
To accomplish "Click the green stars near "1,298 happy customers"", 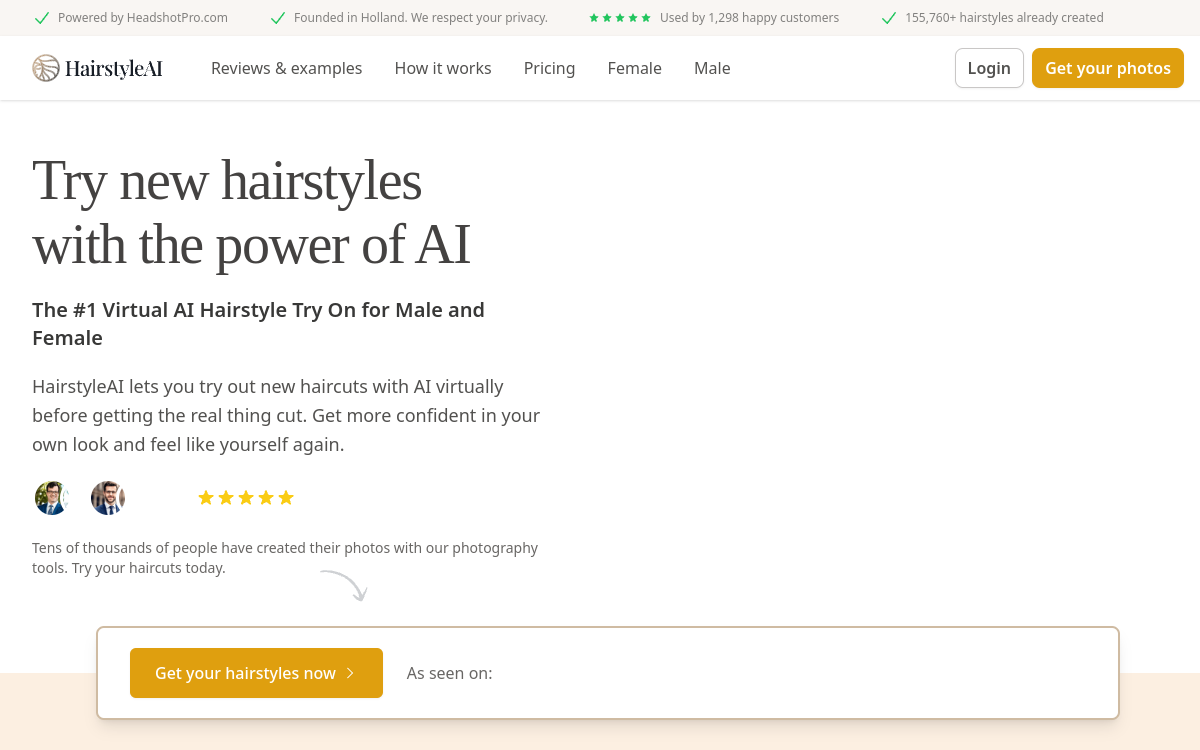I will (619, 17).
